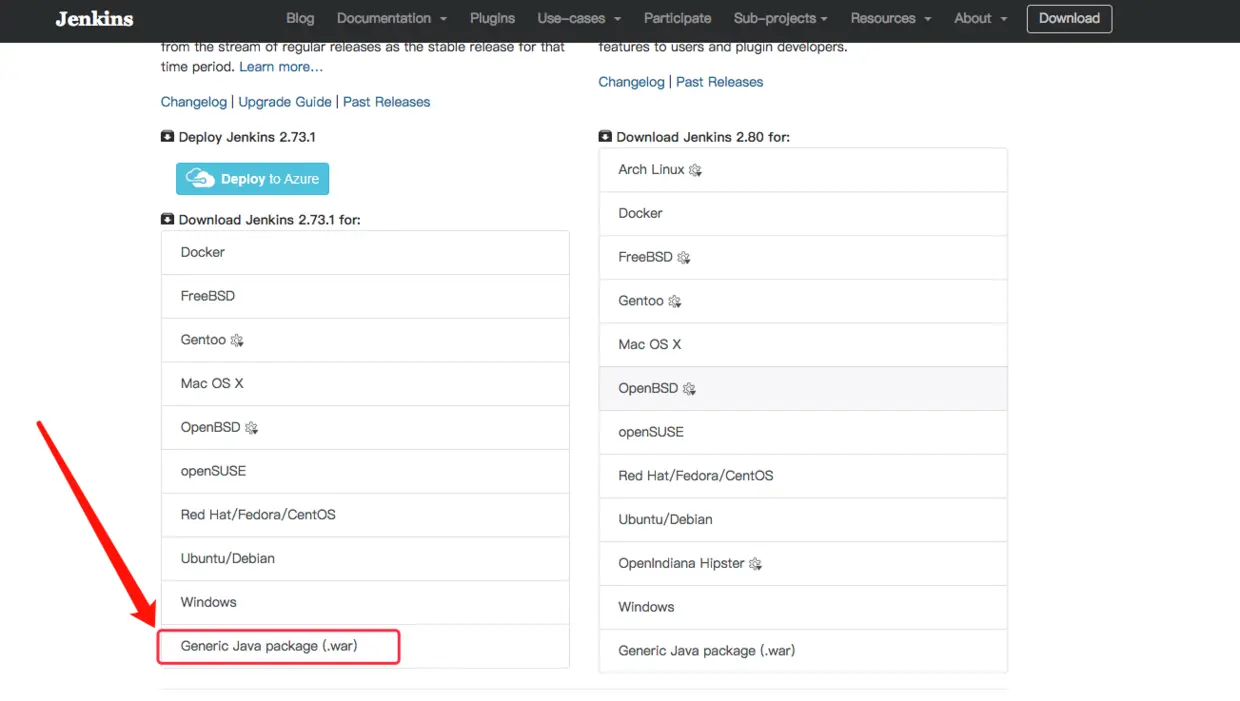The width and height of the screenshot is (1240, 701).
Task: Click the icon beside Download Jenkins 2.80
Action: [x=605, y=136]
